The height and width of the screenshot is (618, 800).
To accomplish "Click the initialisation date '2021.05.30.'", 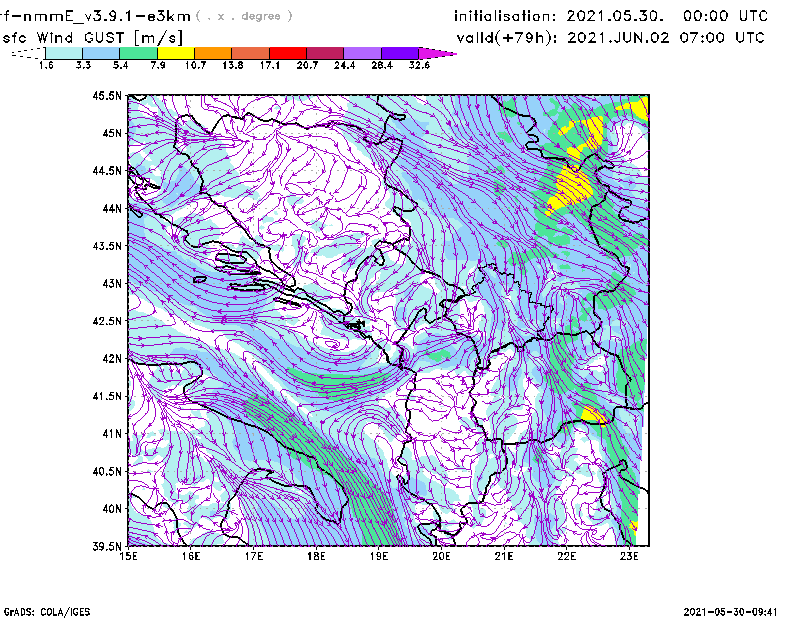I will [x=615, y=16].
